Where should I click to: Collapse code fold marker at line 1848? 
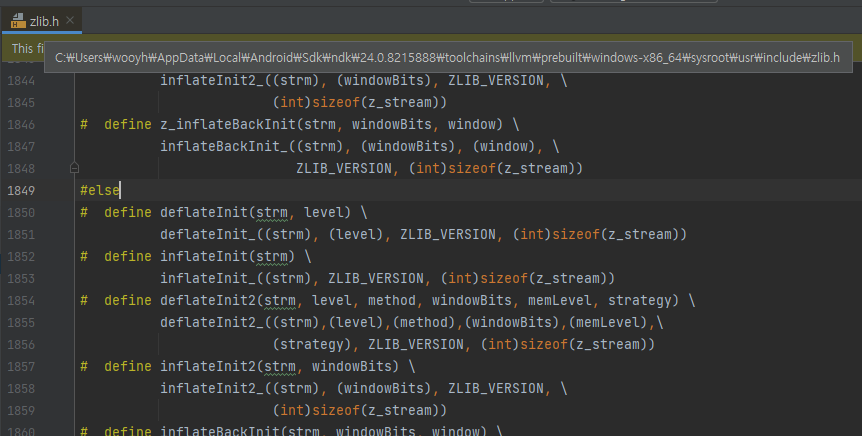(x=75, y=168)
